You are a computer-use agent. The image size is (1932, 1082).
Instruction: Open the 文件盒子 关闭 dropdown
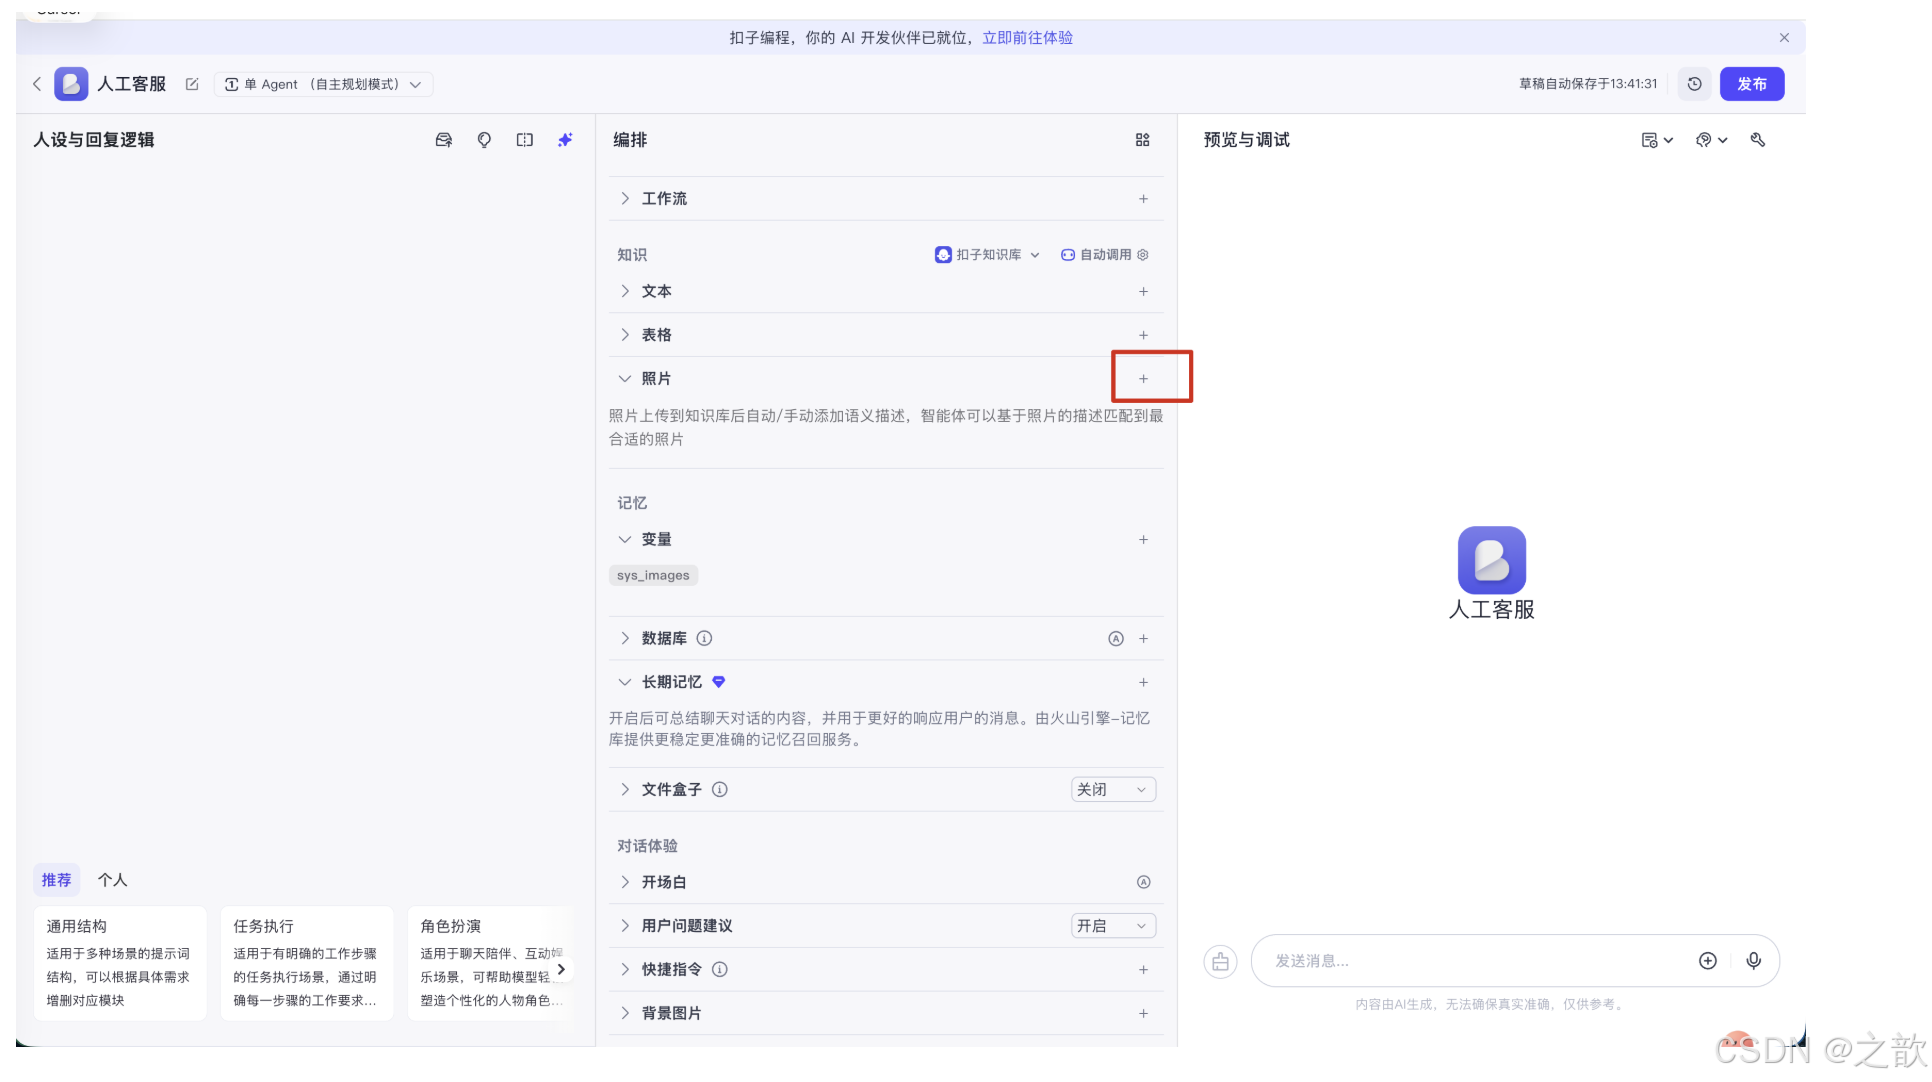click(1113, 790)
